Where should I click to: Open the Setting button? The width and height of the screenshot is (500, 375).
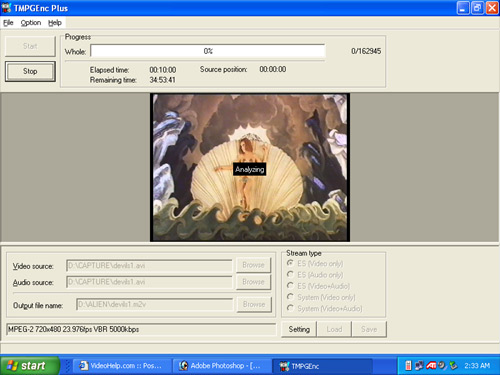tap(299, 329)
